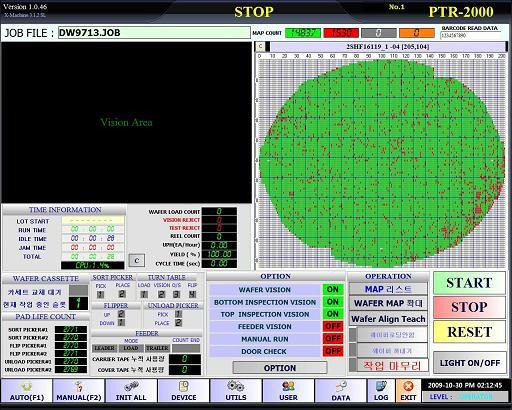The image size is (512, 410).
Task: Select the red map count box
Action: point(341,33)
